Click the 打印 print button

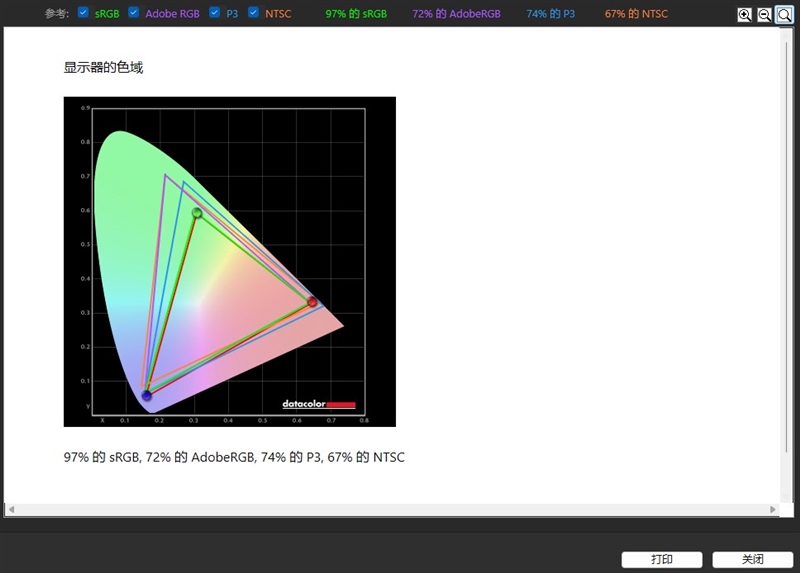662,559
